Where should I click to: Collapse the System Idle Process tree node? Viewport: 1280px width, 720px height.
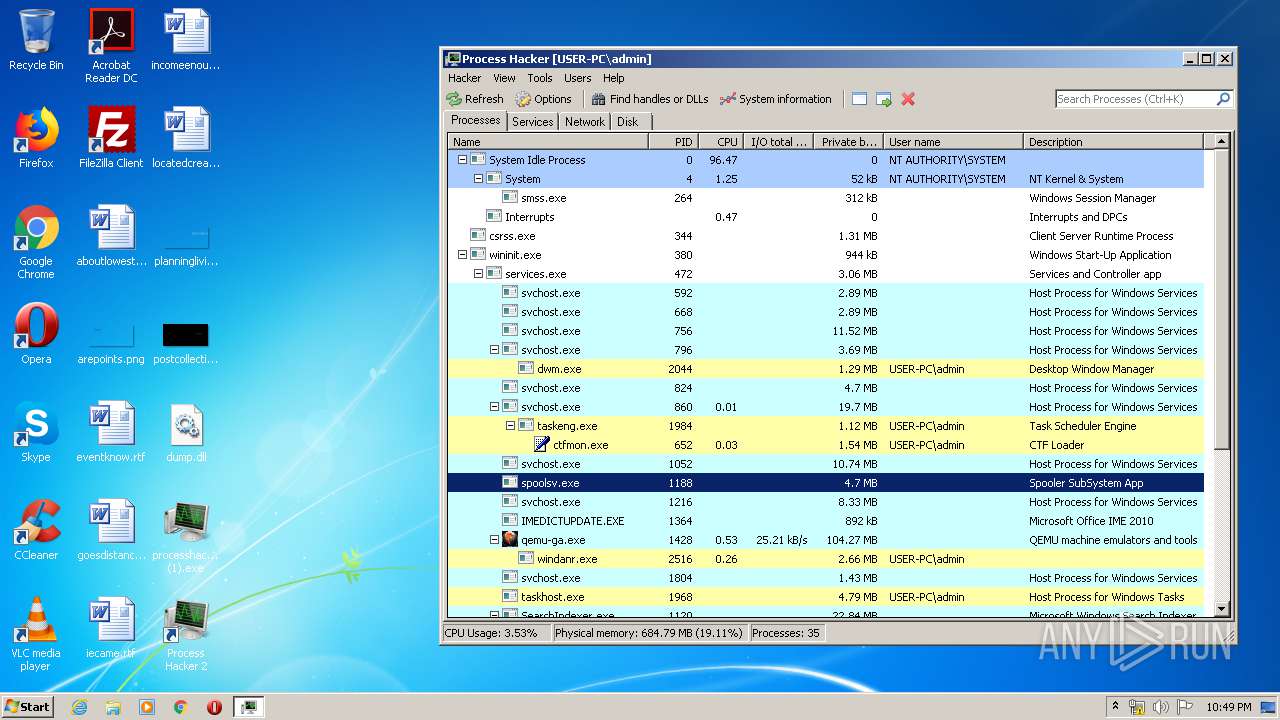click(462, 160)
